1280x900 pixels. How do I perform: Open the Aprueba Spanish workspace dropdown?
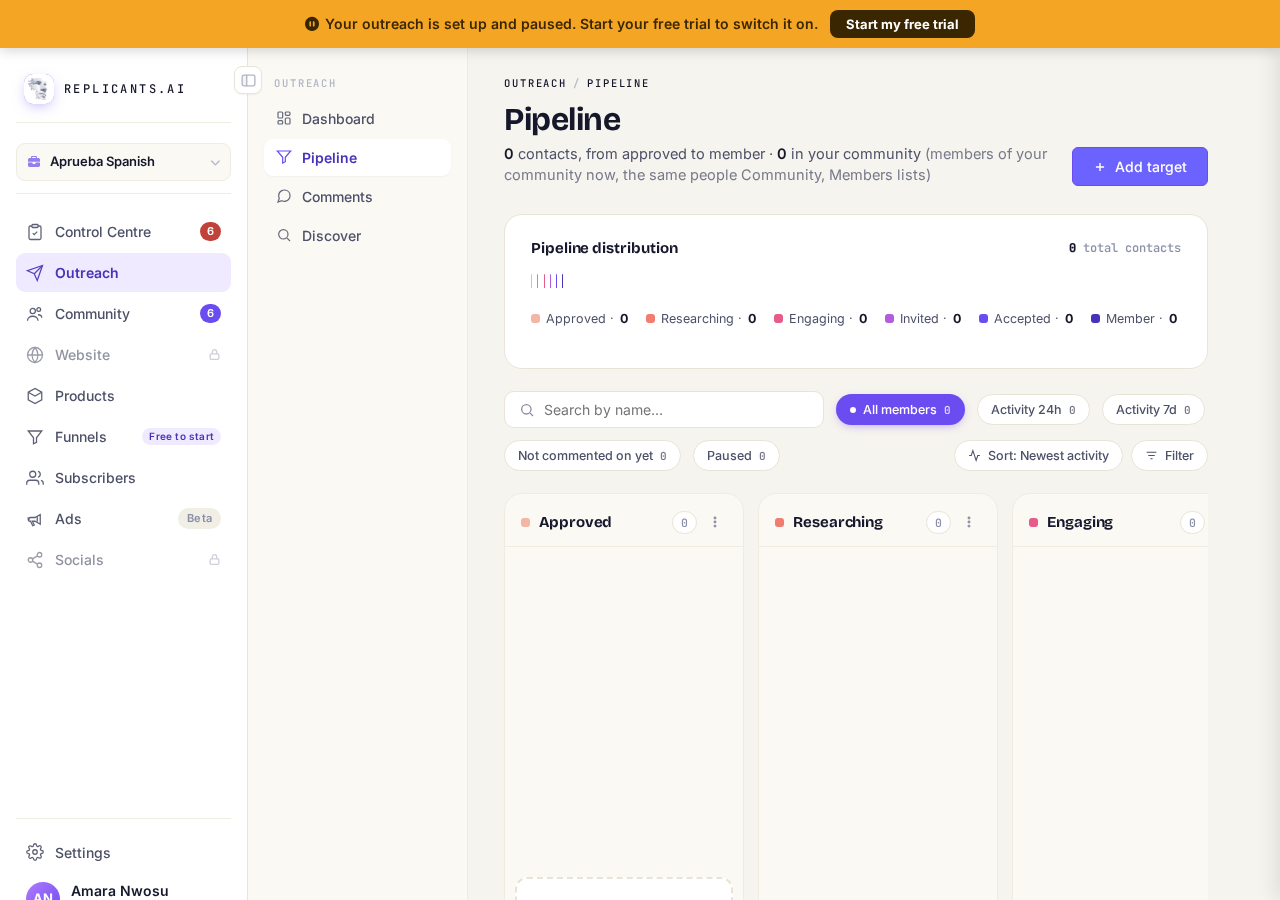click(123, 162)
